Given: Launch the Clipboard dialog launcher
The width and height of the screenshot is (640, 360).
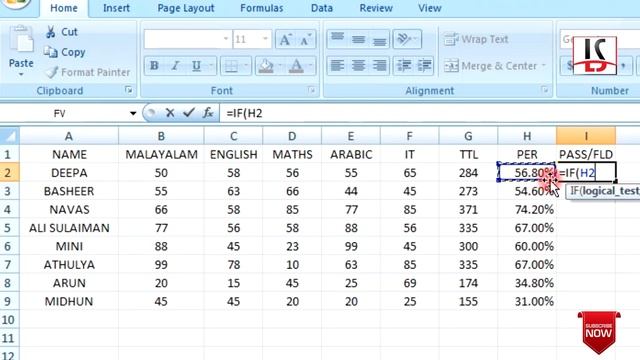Looking at the screenshot, I should pos(129,90).
